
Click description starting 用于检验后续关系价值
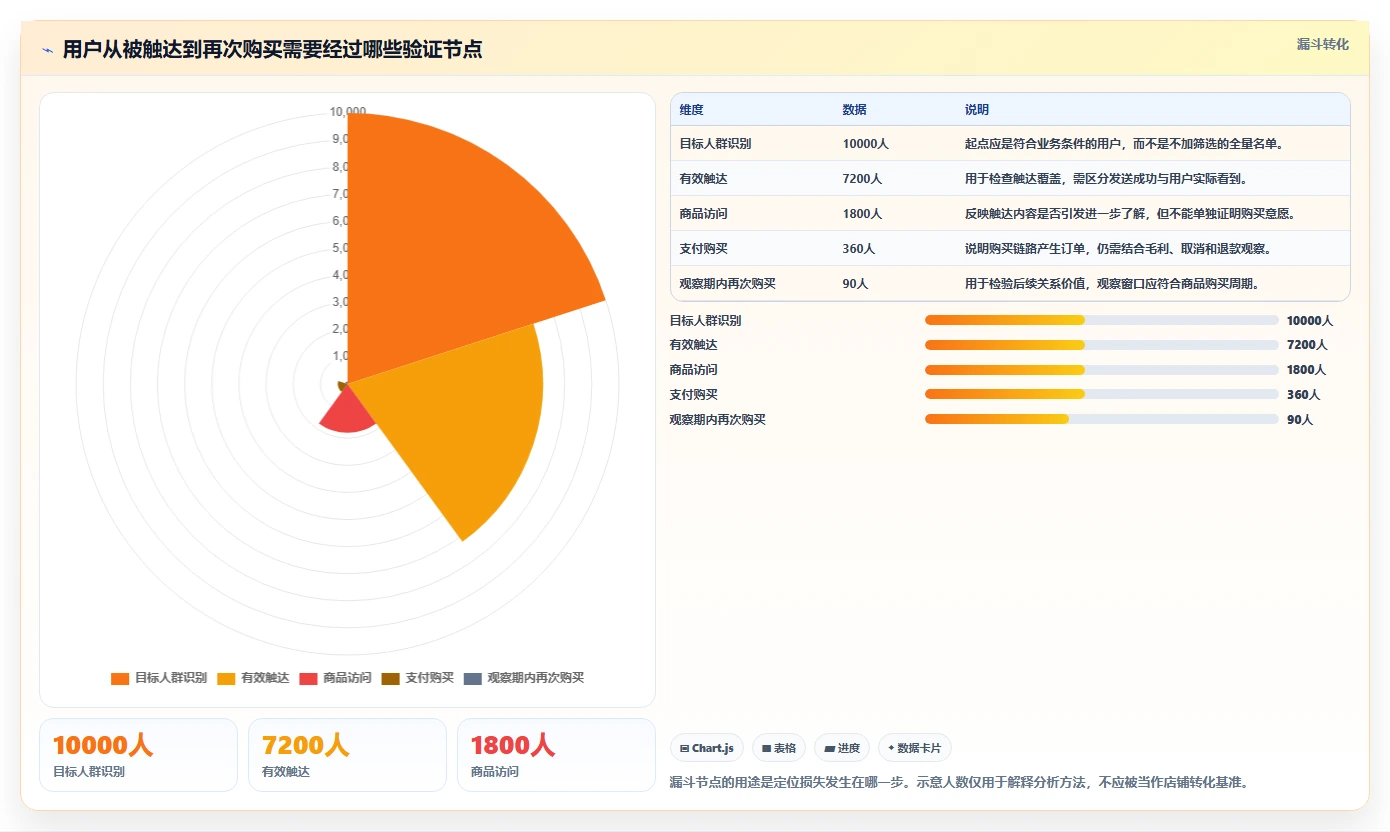1112,284
